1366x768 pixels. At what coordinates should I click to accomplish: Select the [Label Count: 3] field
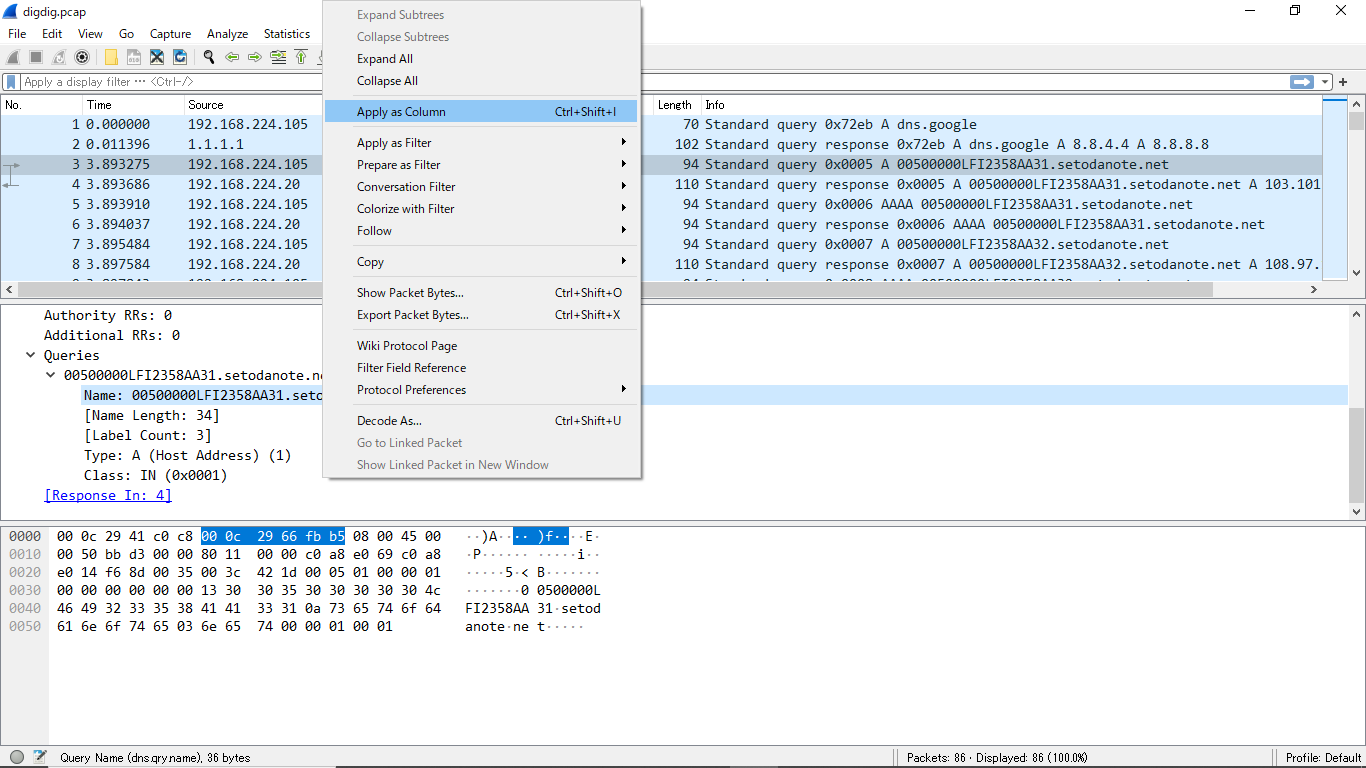[147, 435]
